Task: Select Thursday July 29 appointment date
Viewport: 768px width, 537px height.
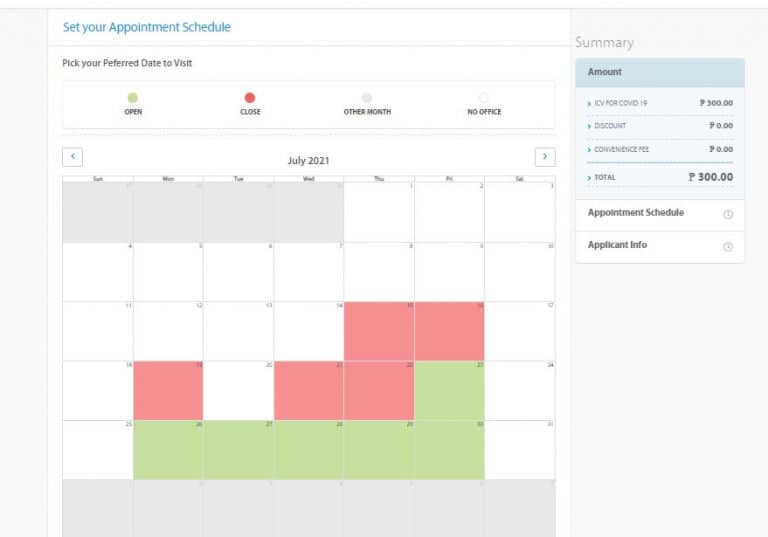Action: 379,450
